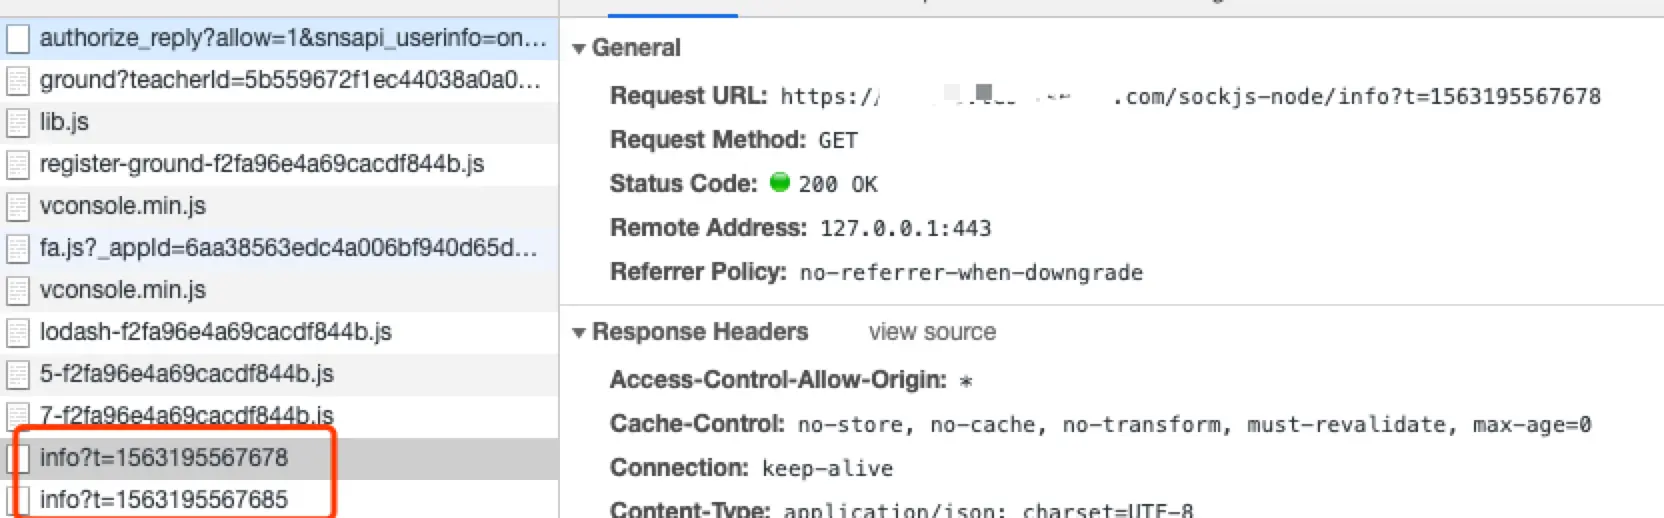Viewport: 1664px width, 518px height.
Task: Select the 7-f2fa96e4a69cacdf844b.js request
Action: 279,415
